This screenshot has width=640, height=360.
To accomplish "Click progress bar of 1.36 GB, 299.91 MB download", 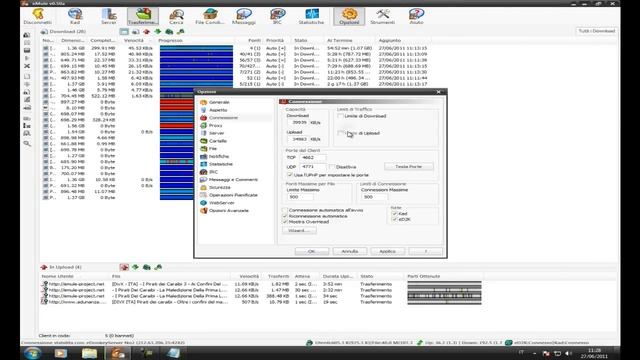I will click(196, 48).
